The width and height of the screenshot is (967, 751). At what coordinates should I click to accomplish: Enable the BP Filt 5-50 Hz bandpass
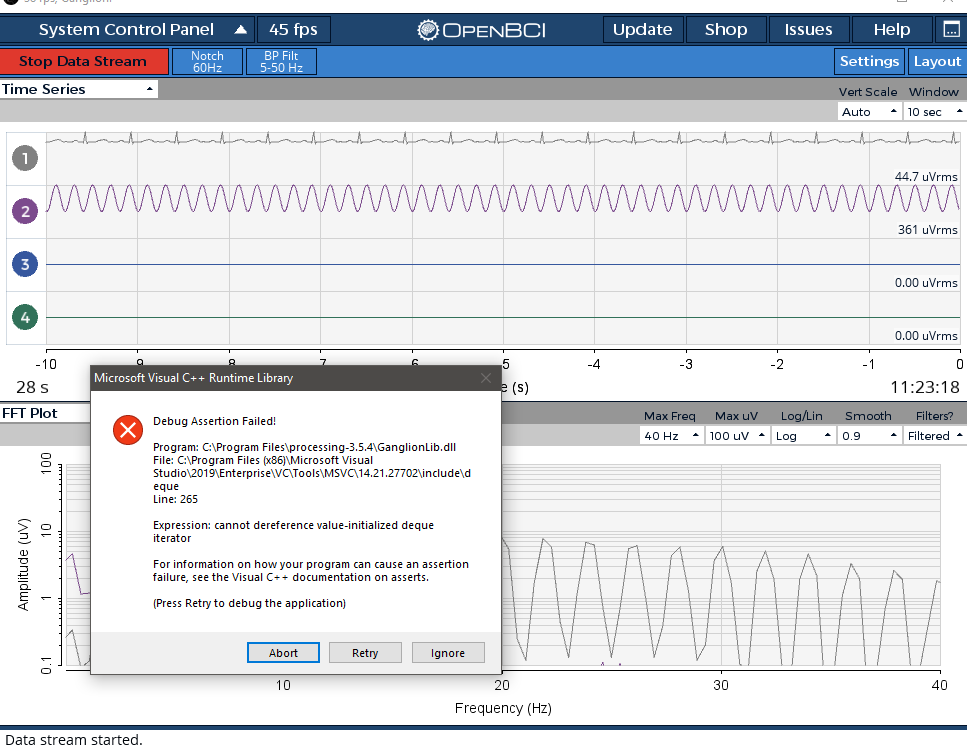[282, 61]
